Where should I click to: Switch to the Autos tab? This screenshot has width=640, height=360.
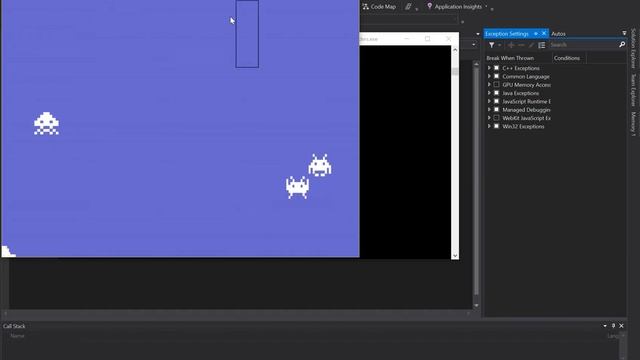point(558,33)
